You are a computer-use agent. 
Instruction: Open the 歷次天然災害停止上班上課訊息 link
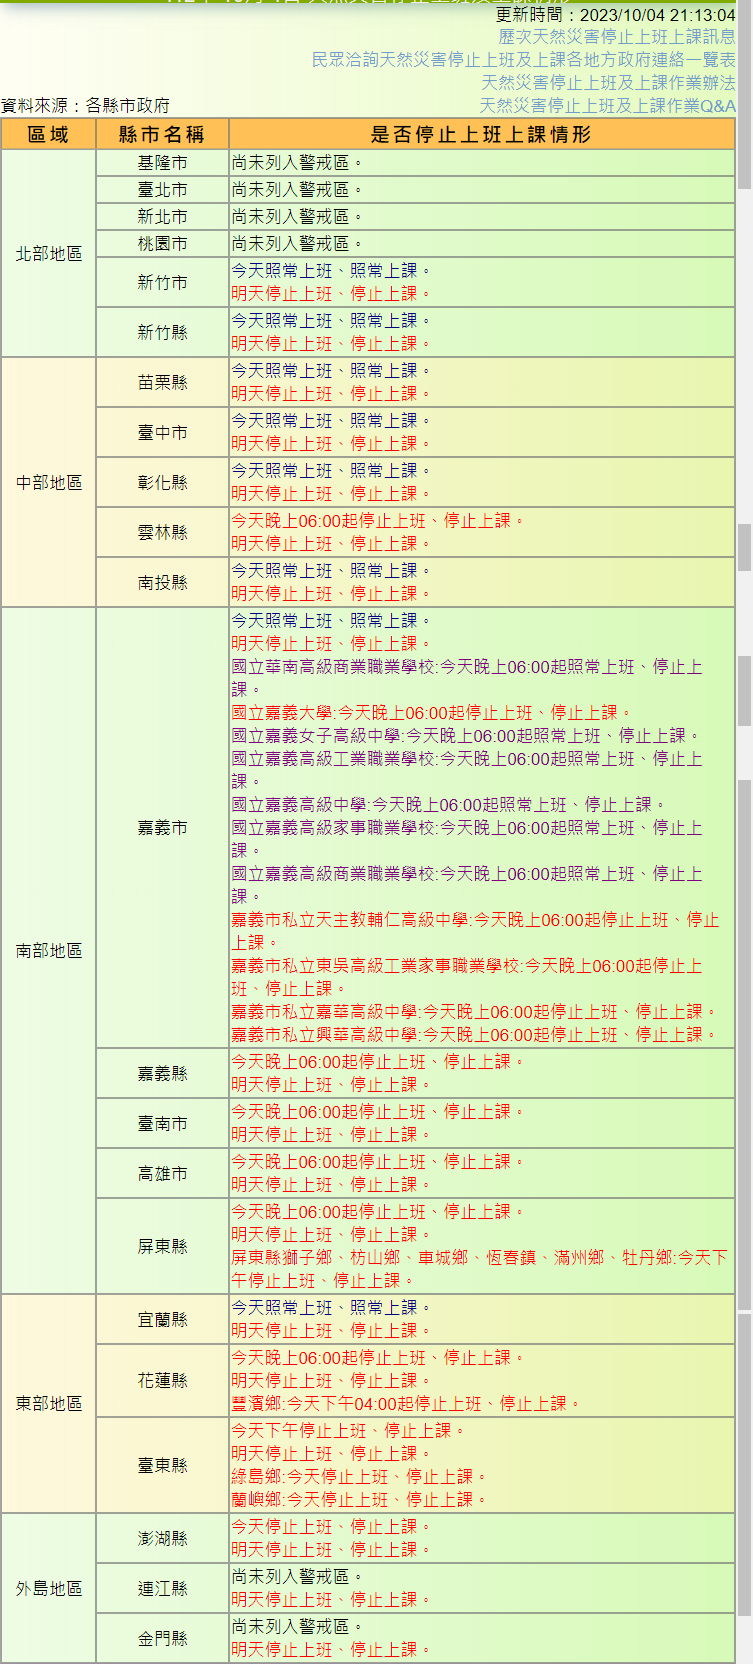tap(616, 37)
